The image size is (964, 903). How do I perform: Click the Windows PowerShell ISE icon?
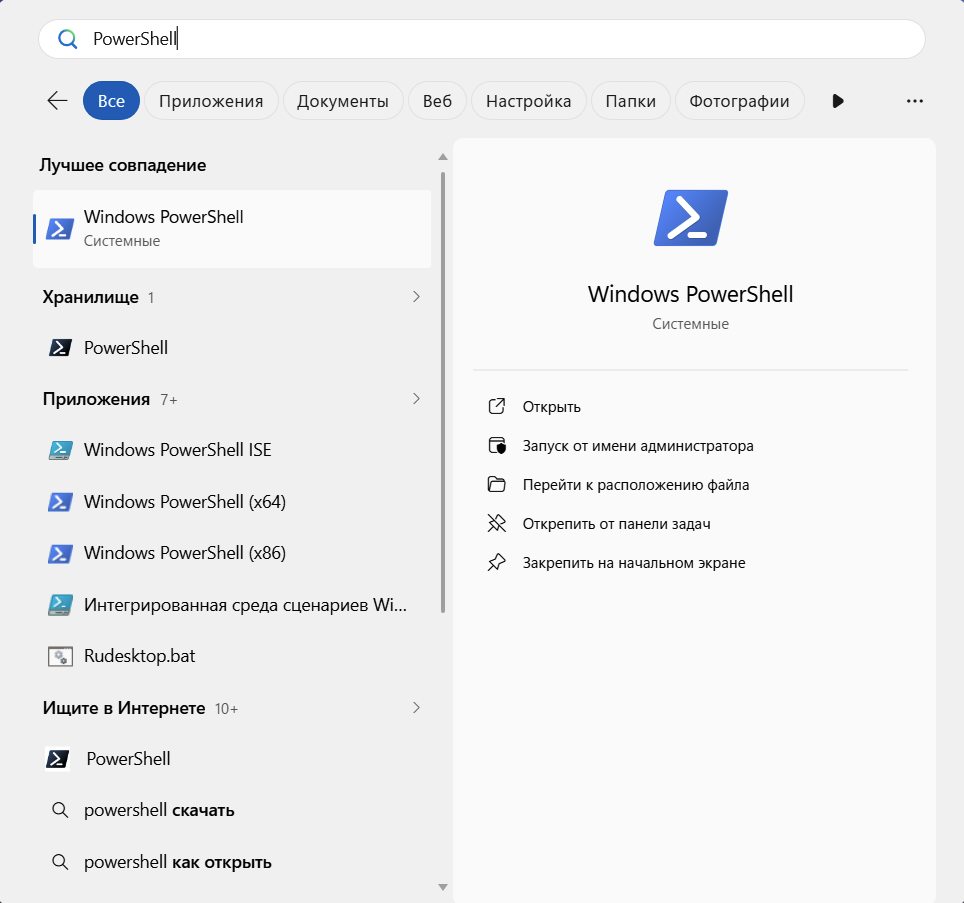click(60, 450)
